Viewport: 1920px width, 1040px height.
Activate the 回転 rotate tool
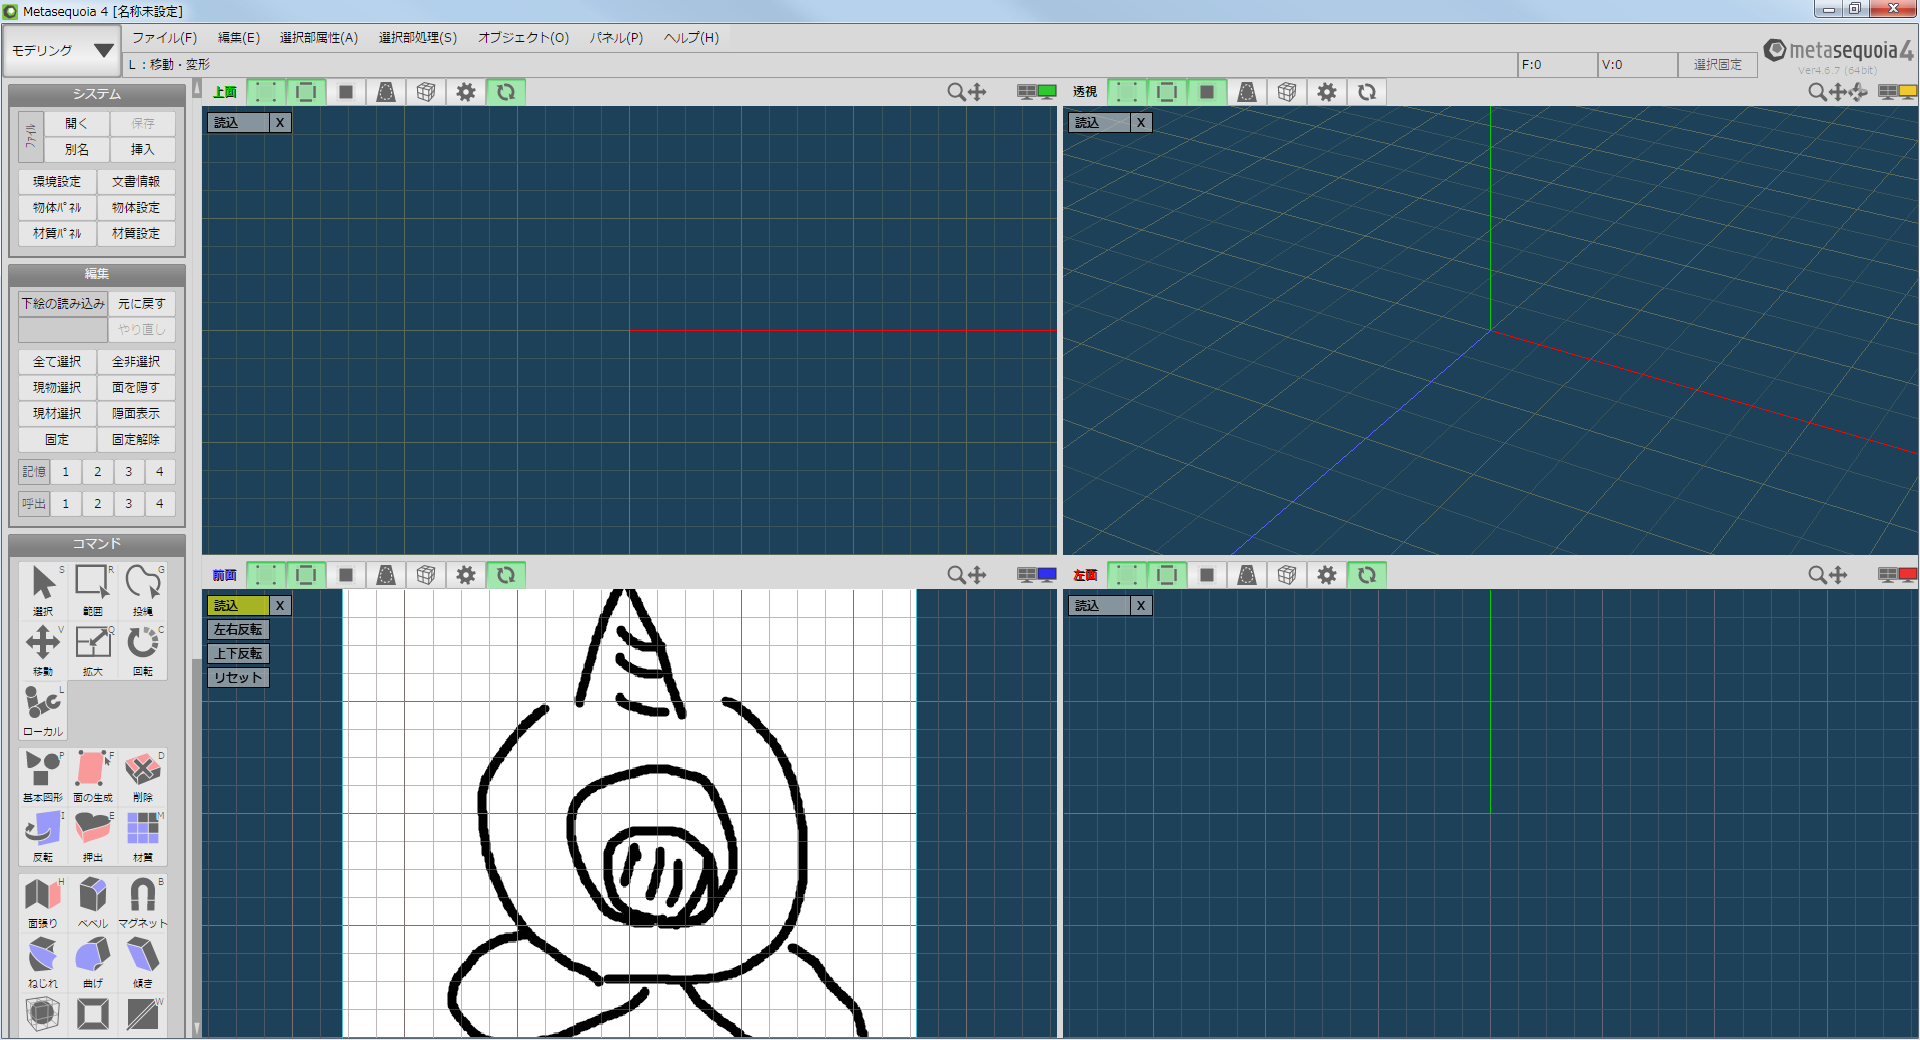pyautogui.click(x=143, y=650)
